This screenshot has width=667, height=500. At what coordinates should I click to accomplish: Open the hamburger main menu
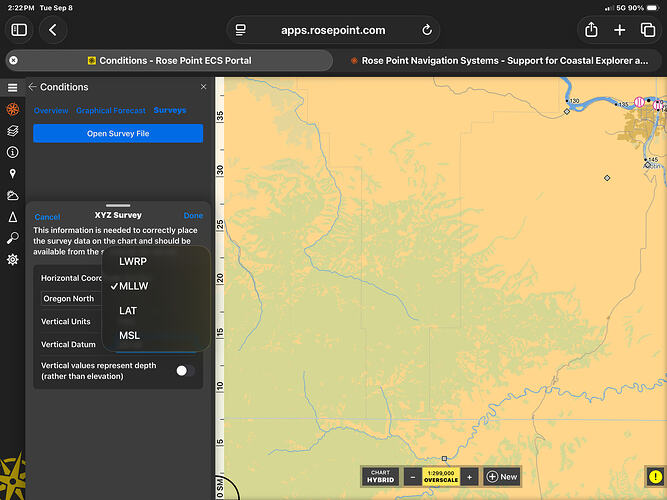[12, 87]
